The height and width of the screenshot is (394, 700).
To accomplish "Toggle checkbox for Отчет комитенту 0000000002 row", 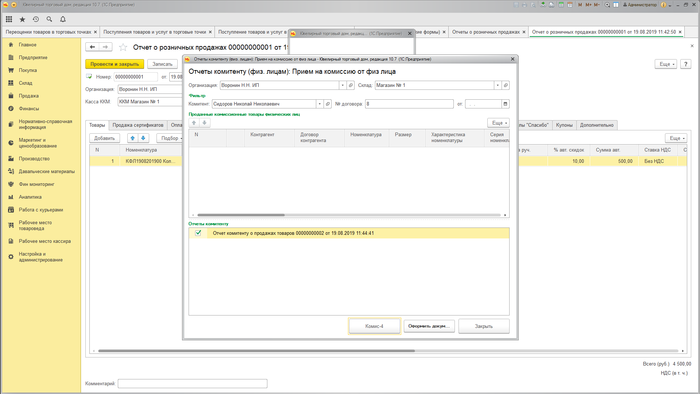I will 198,233.
